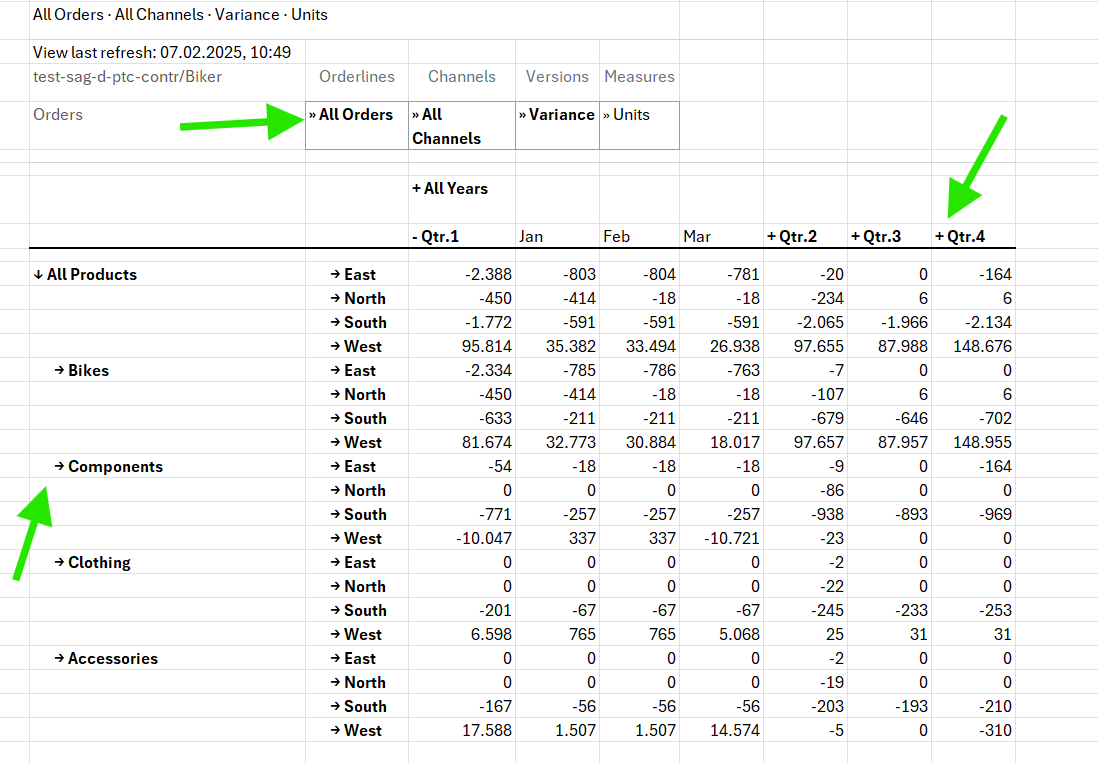Expand the All Years header
The image size is (1098, 763).
coord(450,188)
